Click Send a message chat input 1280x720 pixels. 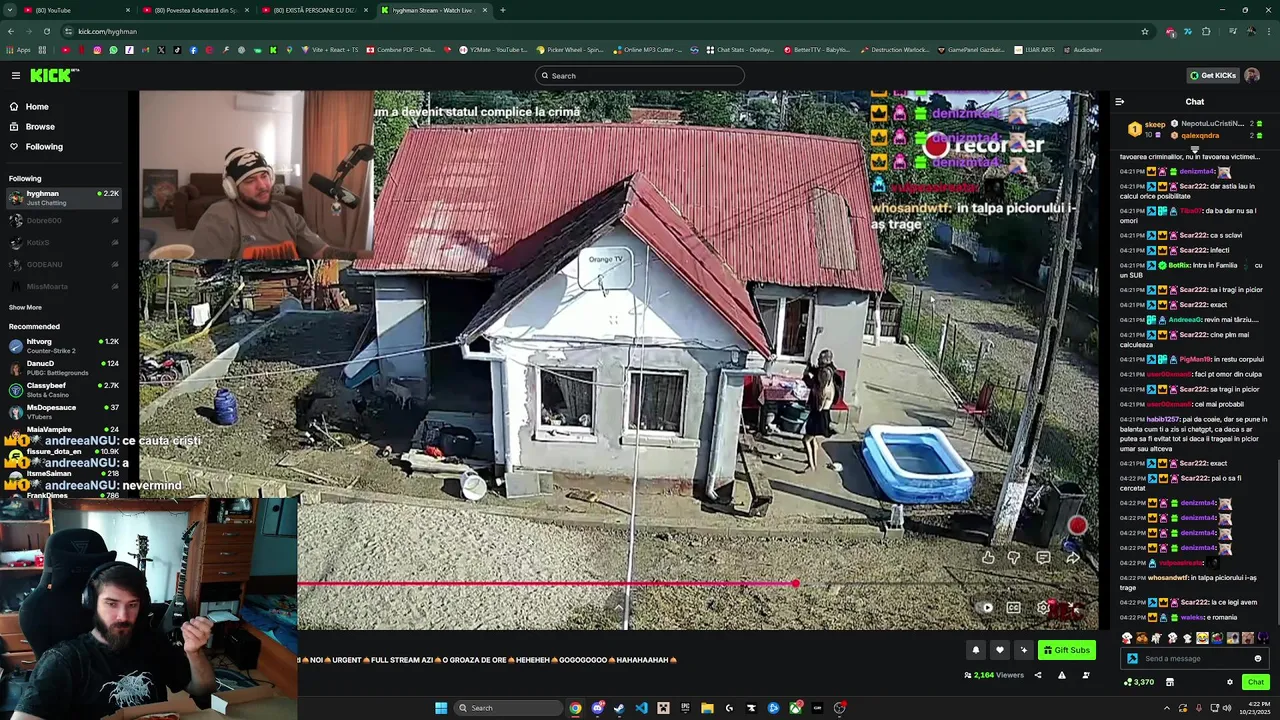tap(1196, 658)
